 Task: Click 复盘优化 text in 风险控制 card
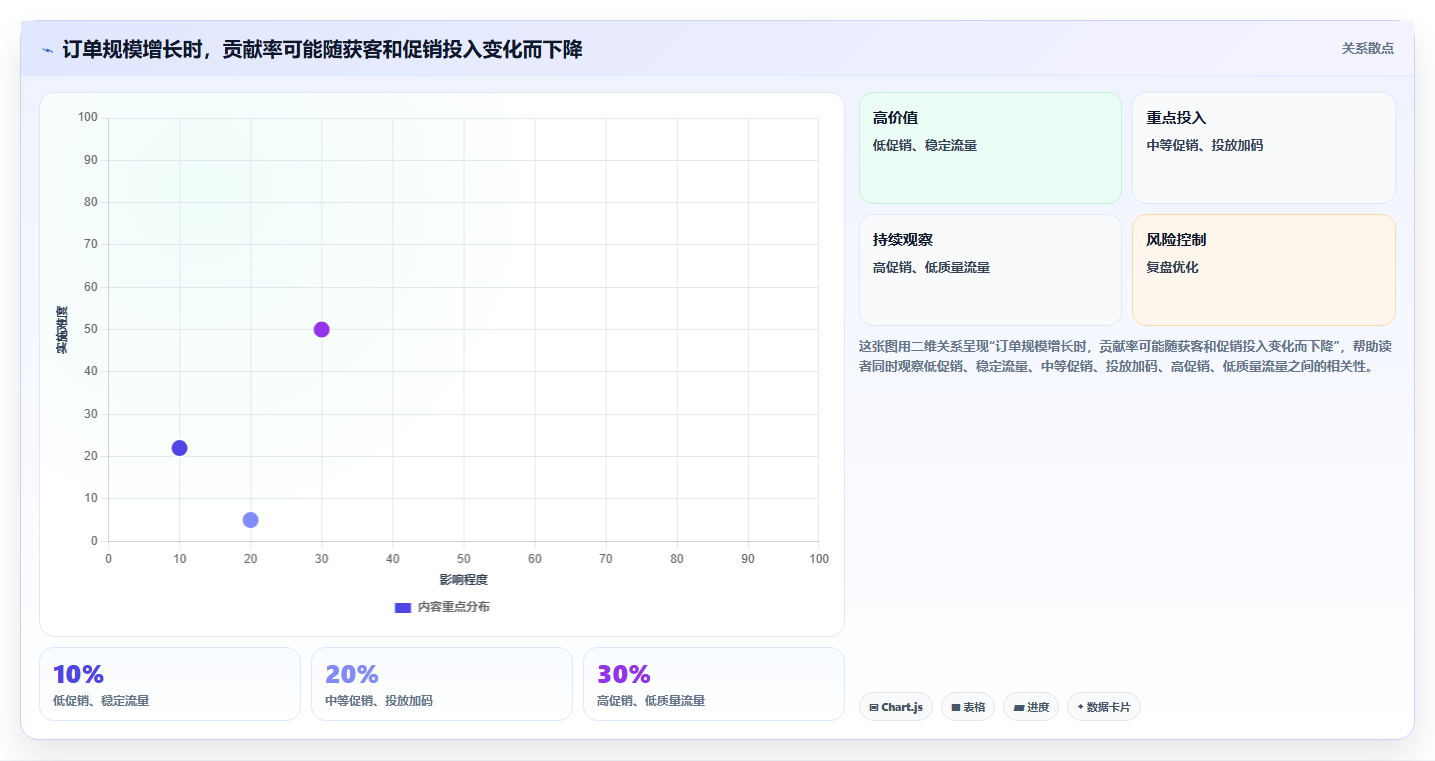click(x=1172, y=267)
